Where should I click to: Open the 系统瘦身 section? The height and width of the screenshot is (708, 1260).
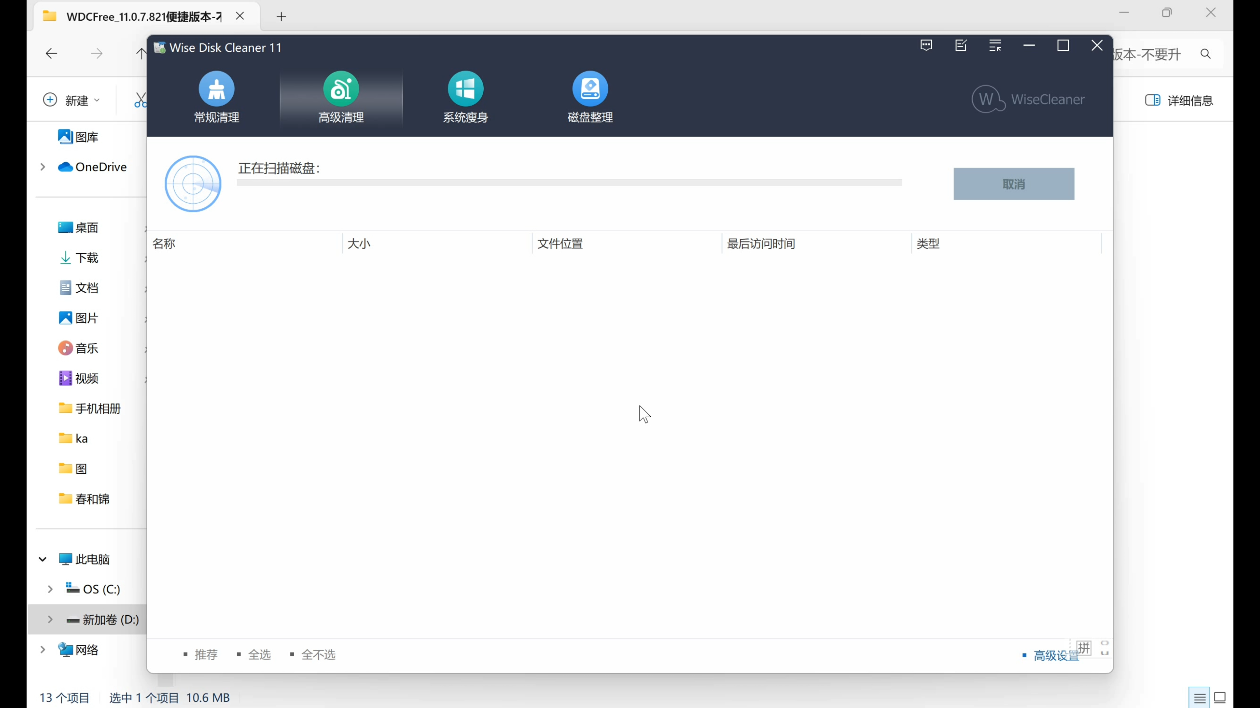(465, 98)
